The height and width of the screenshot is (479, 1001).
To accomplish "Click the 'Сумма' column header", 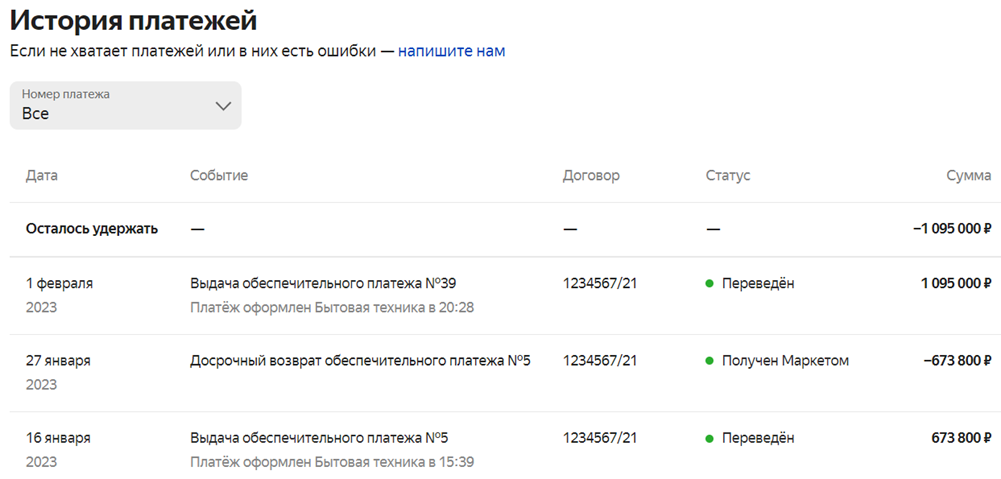I will (968, 175).
